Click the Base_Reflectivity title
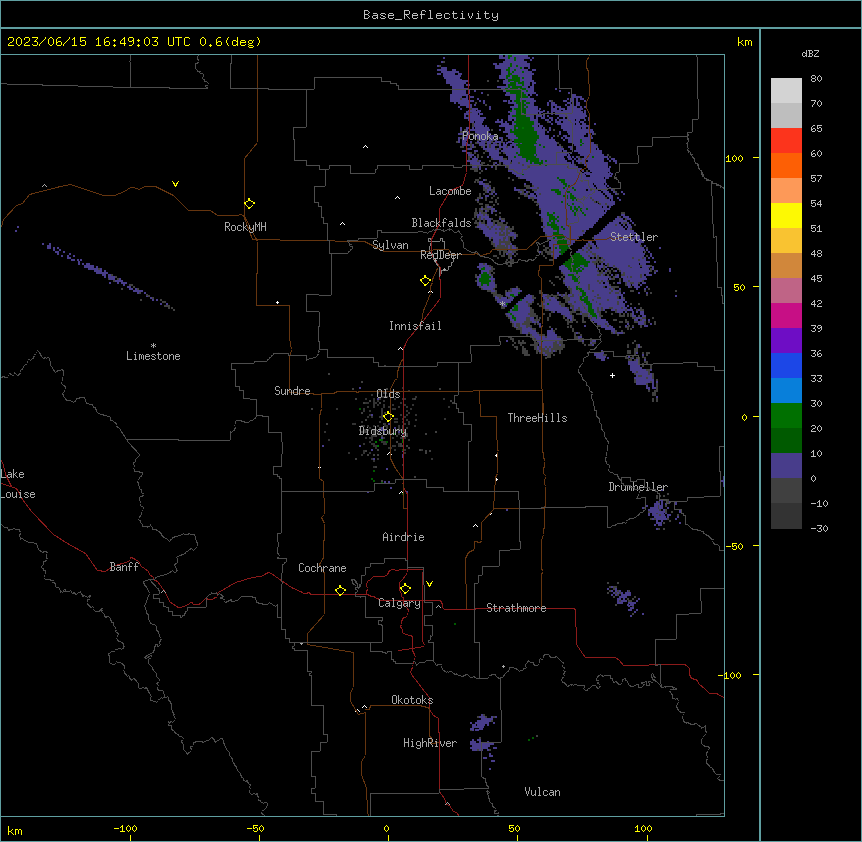Viewport: 862px width, 842px height. 431,15
